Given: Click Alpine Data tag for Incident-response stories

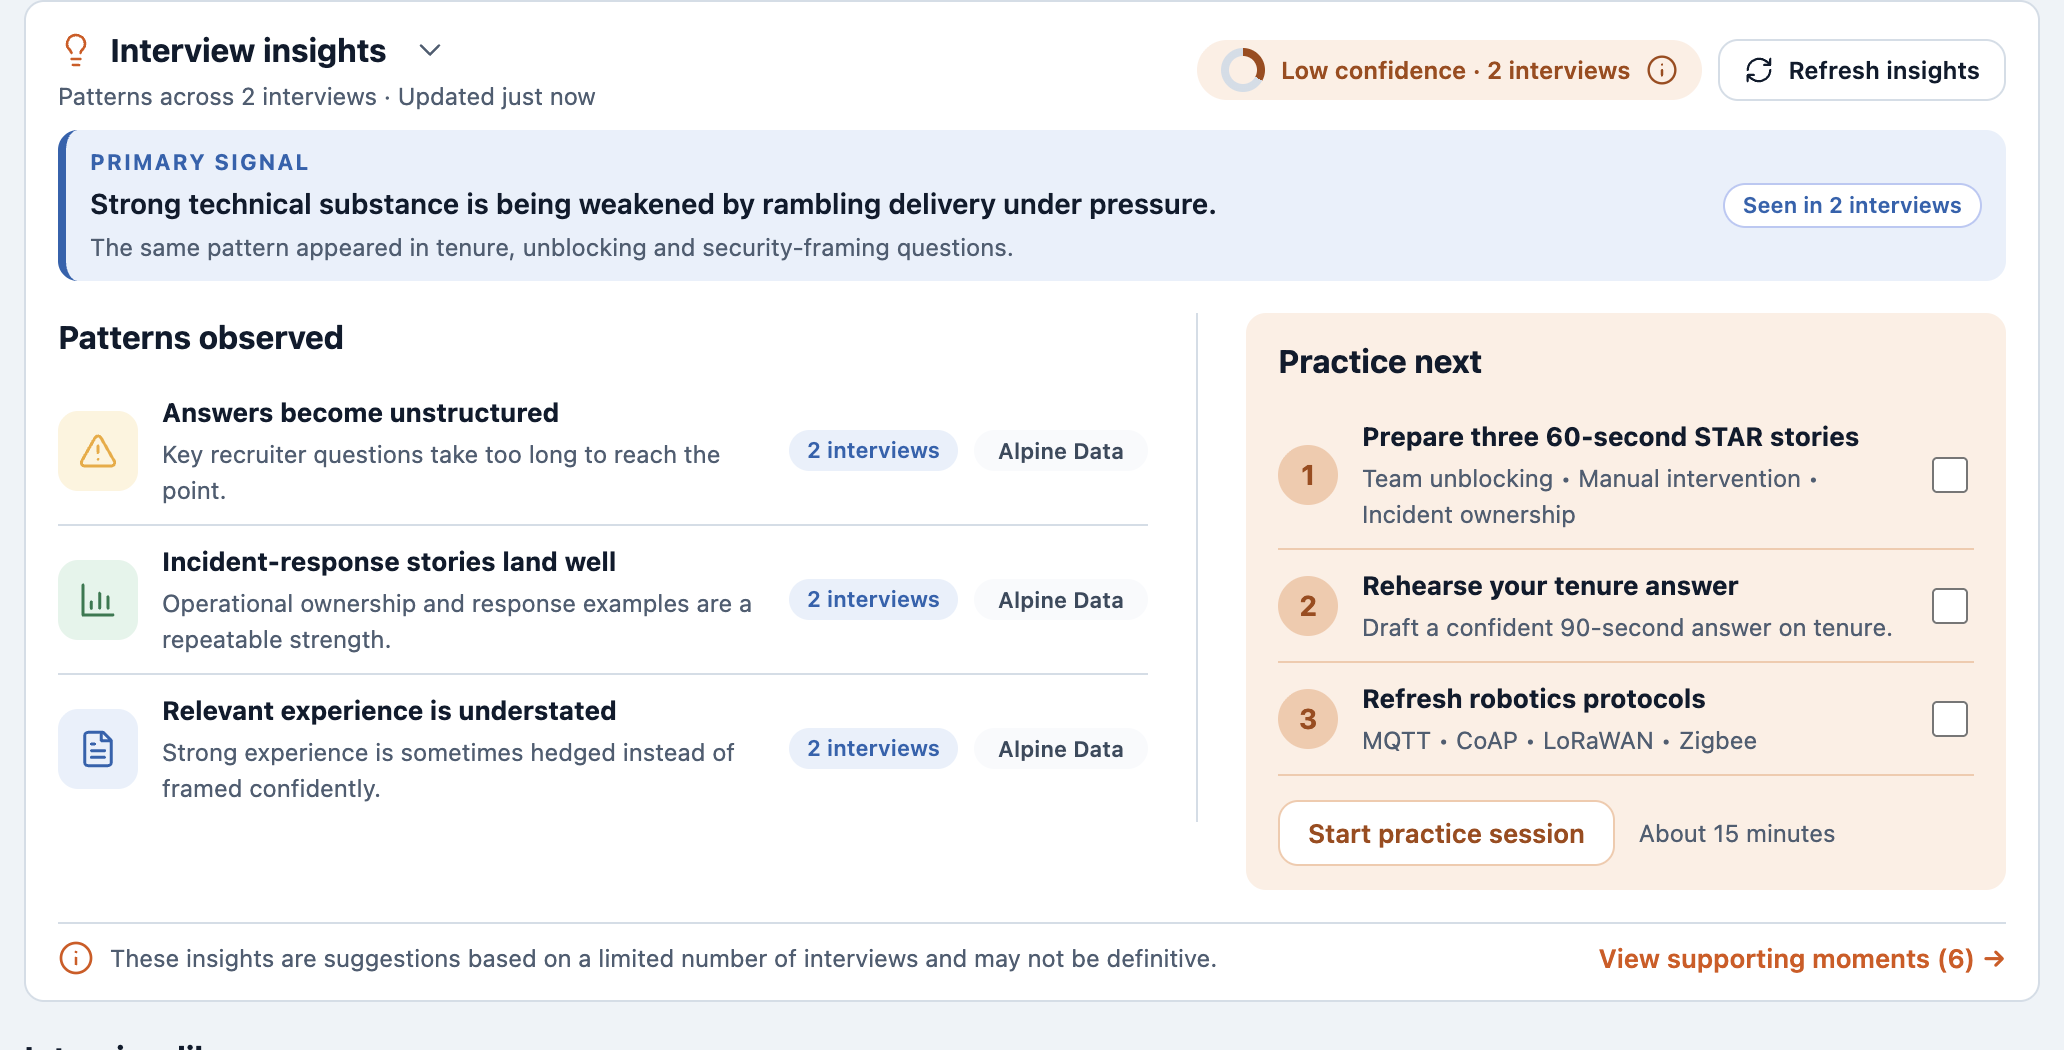Looking at the screenshot, I should coord(1061,600).
